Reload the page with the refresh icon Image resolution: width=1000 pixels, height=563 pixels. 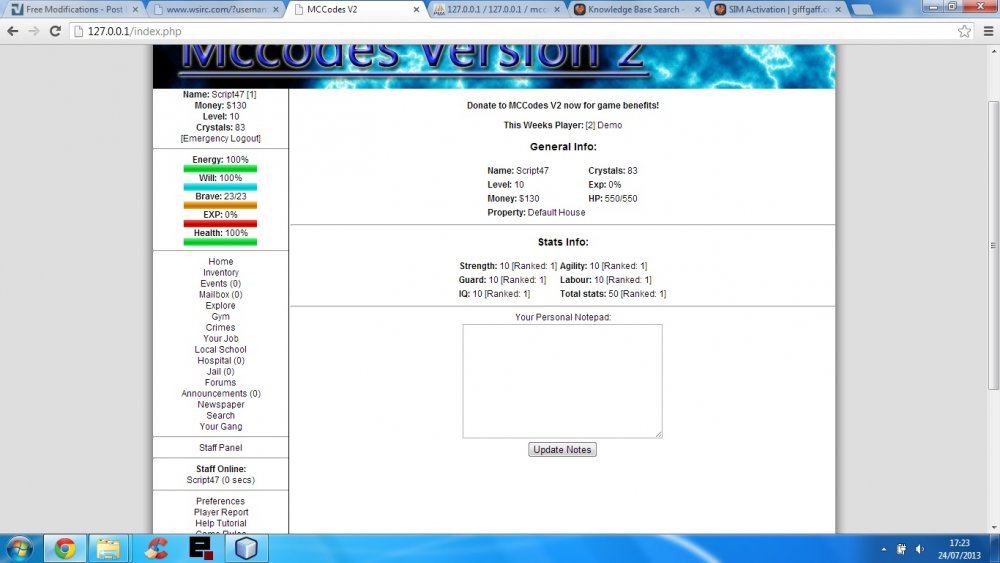point(56,31)
